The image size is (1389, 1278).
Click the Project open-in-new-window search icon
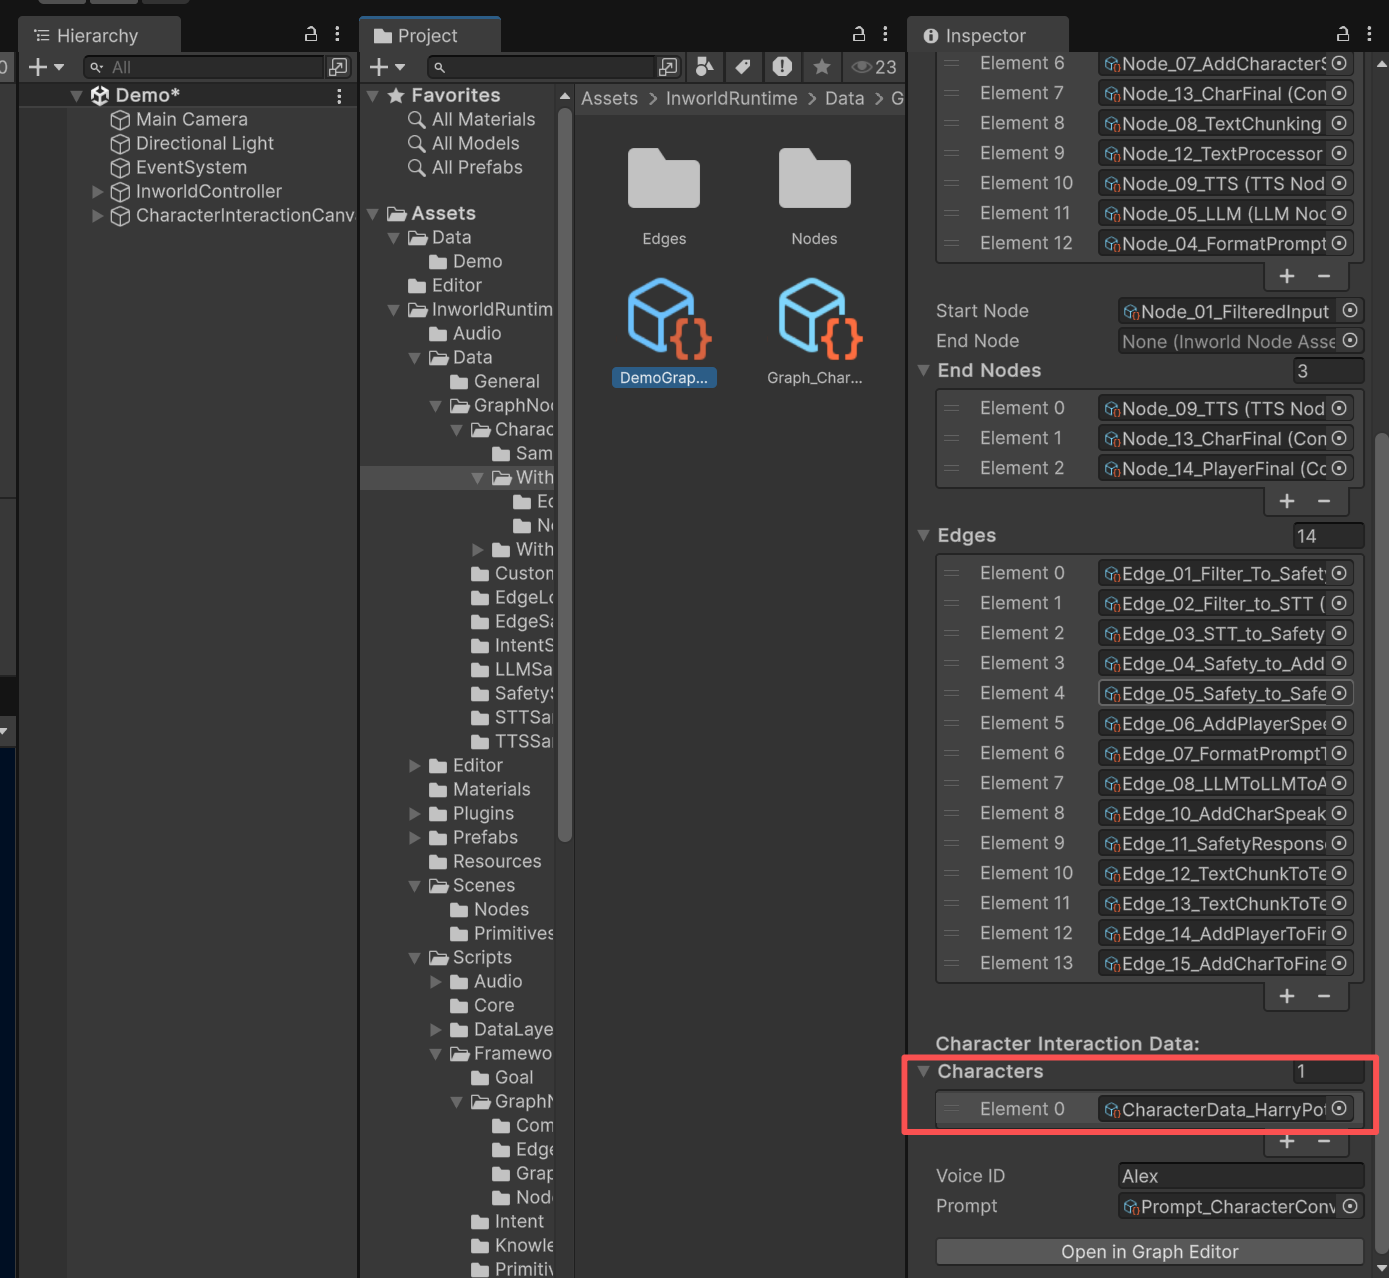coord(668,67)
